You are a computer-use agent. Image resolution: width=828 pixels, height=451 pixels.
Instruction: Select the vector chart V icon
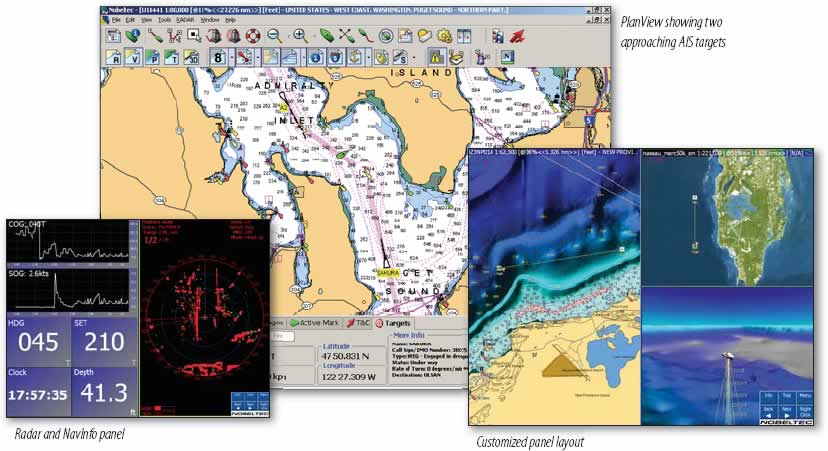point(135,58)
